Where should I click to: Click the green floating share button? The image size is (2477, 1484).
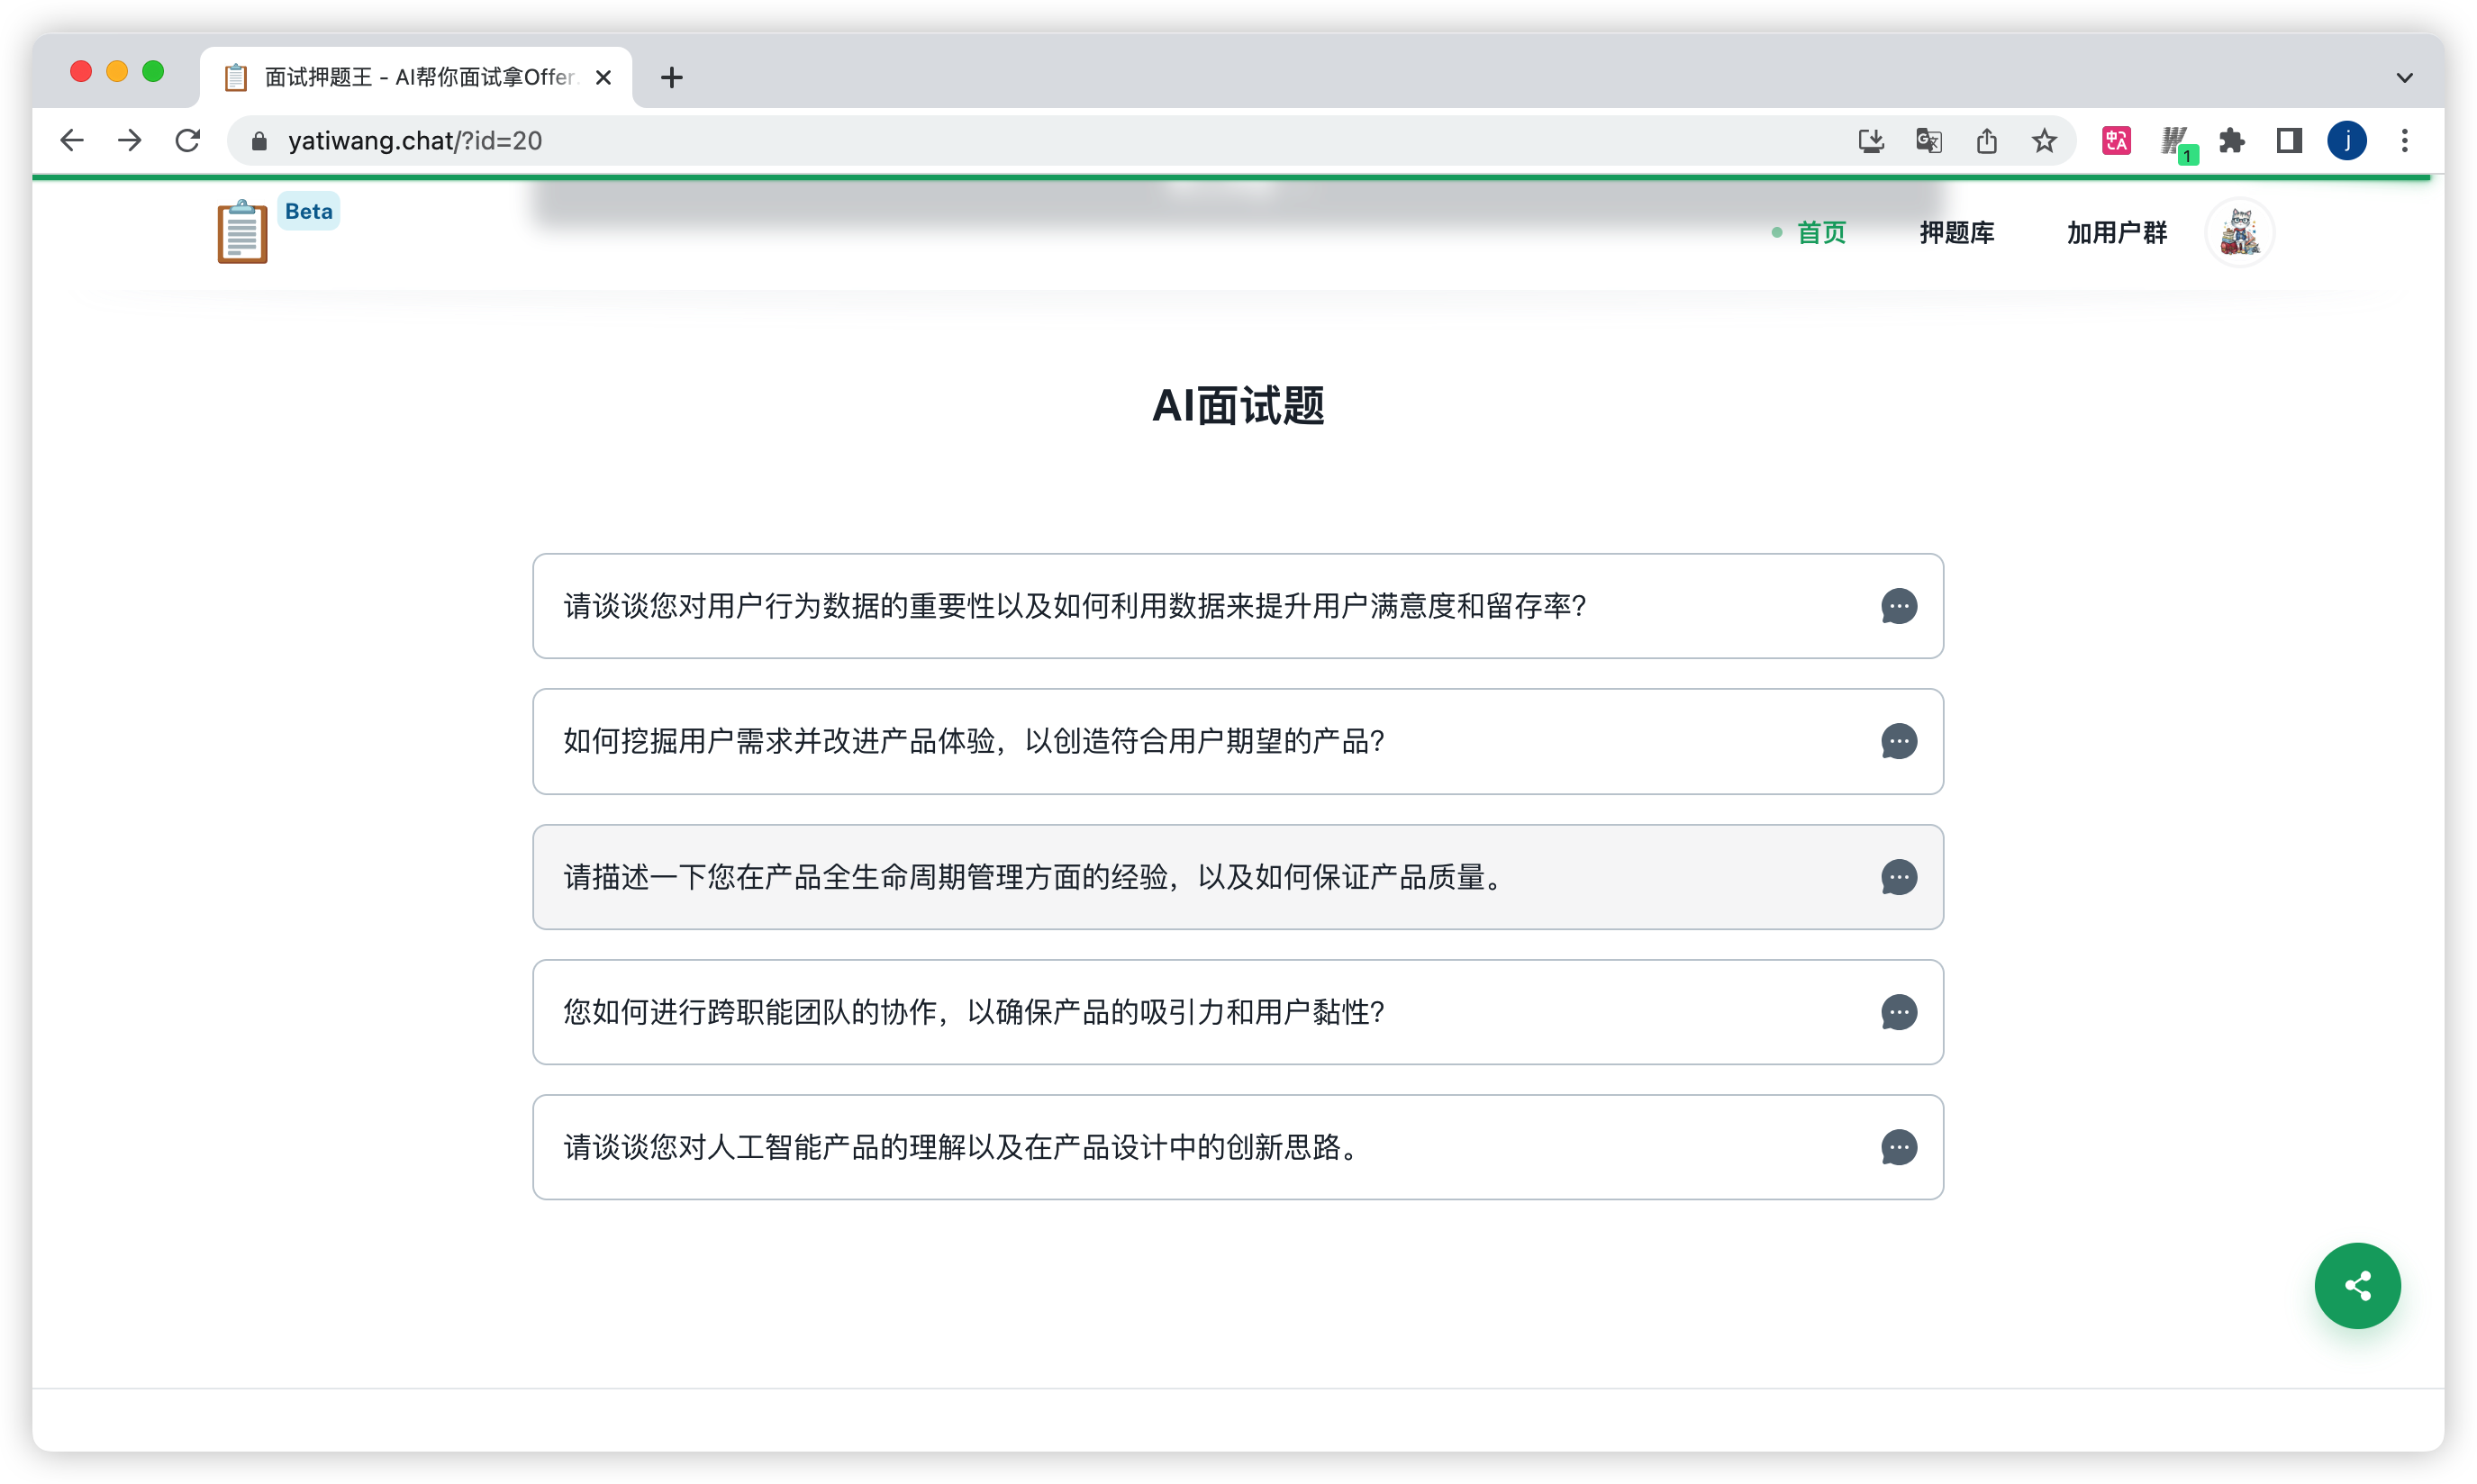point(2357,1285)
